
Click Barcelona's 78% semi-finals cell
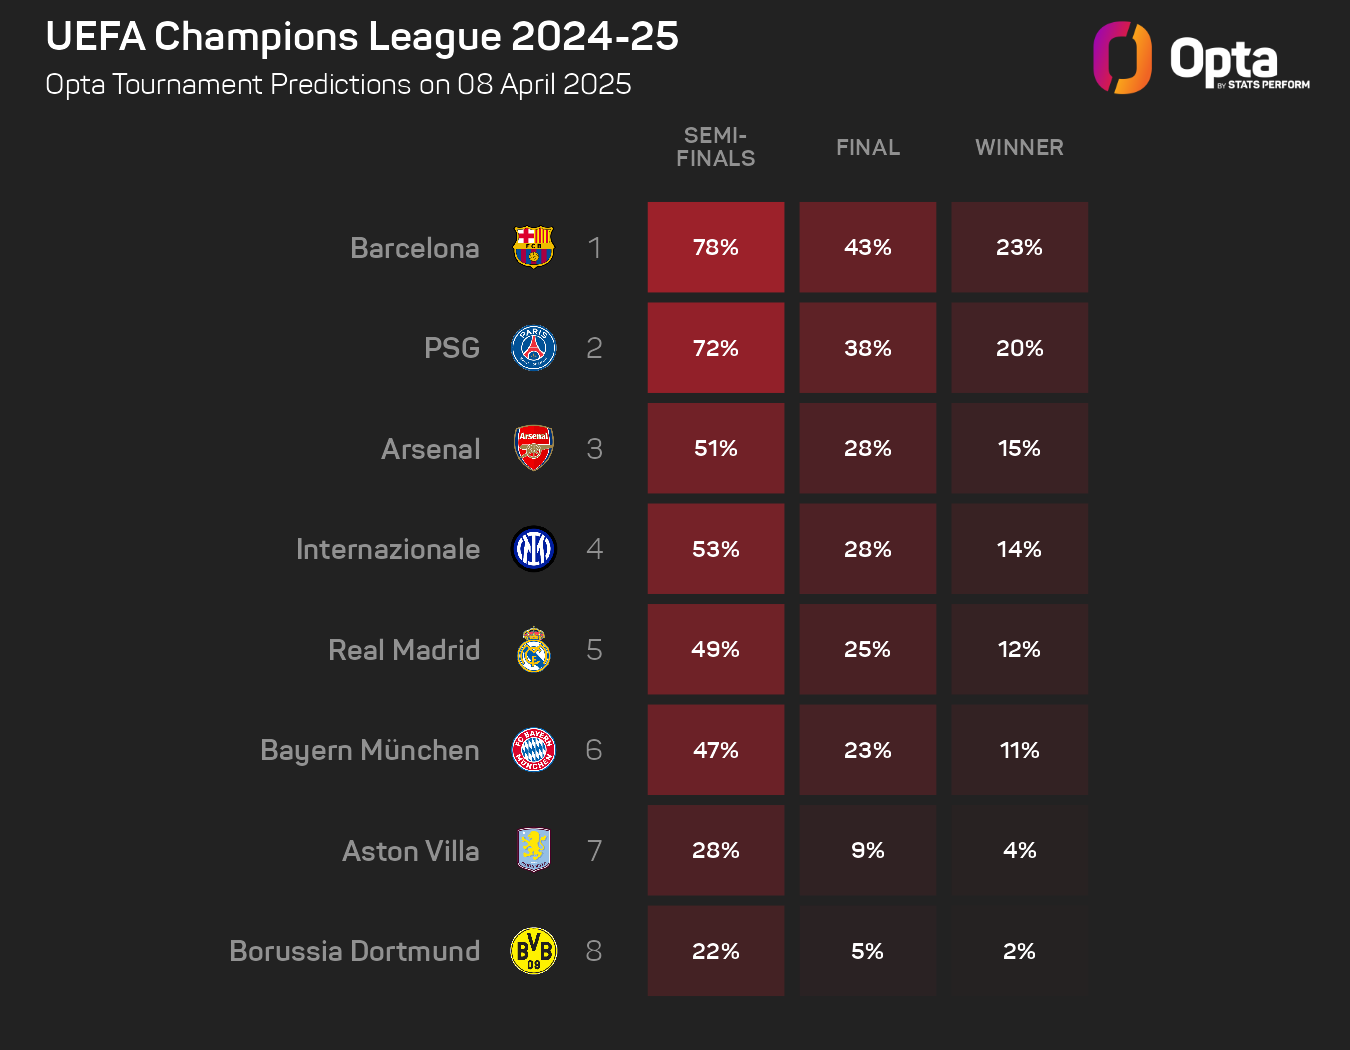coord(716,247)
